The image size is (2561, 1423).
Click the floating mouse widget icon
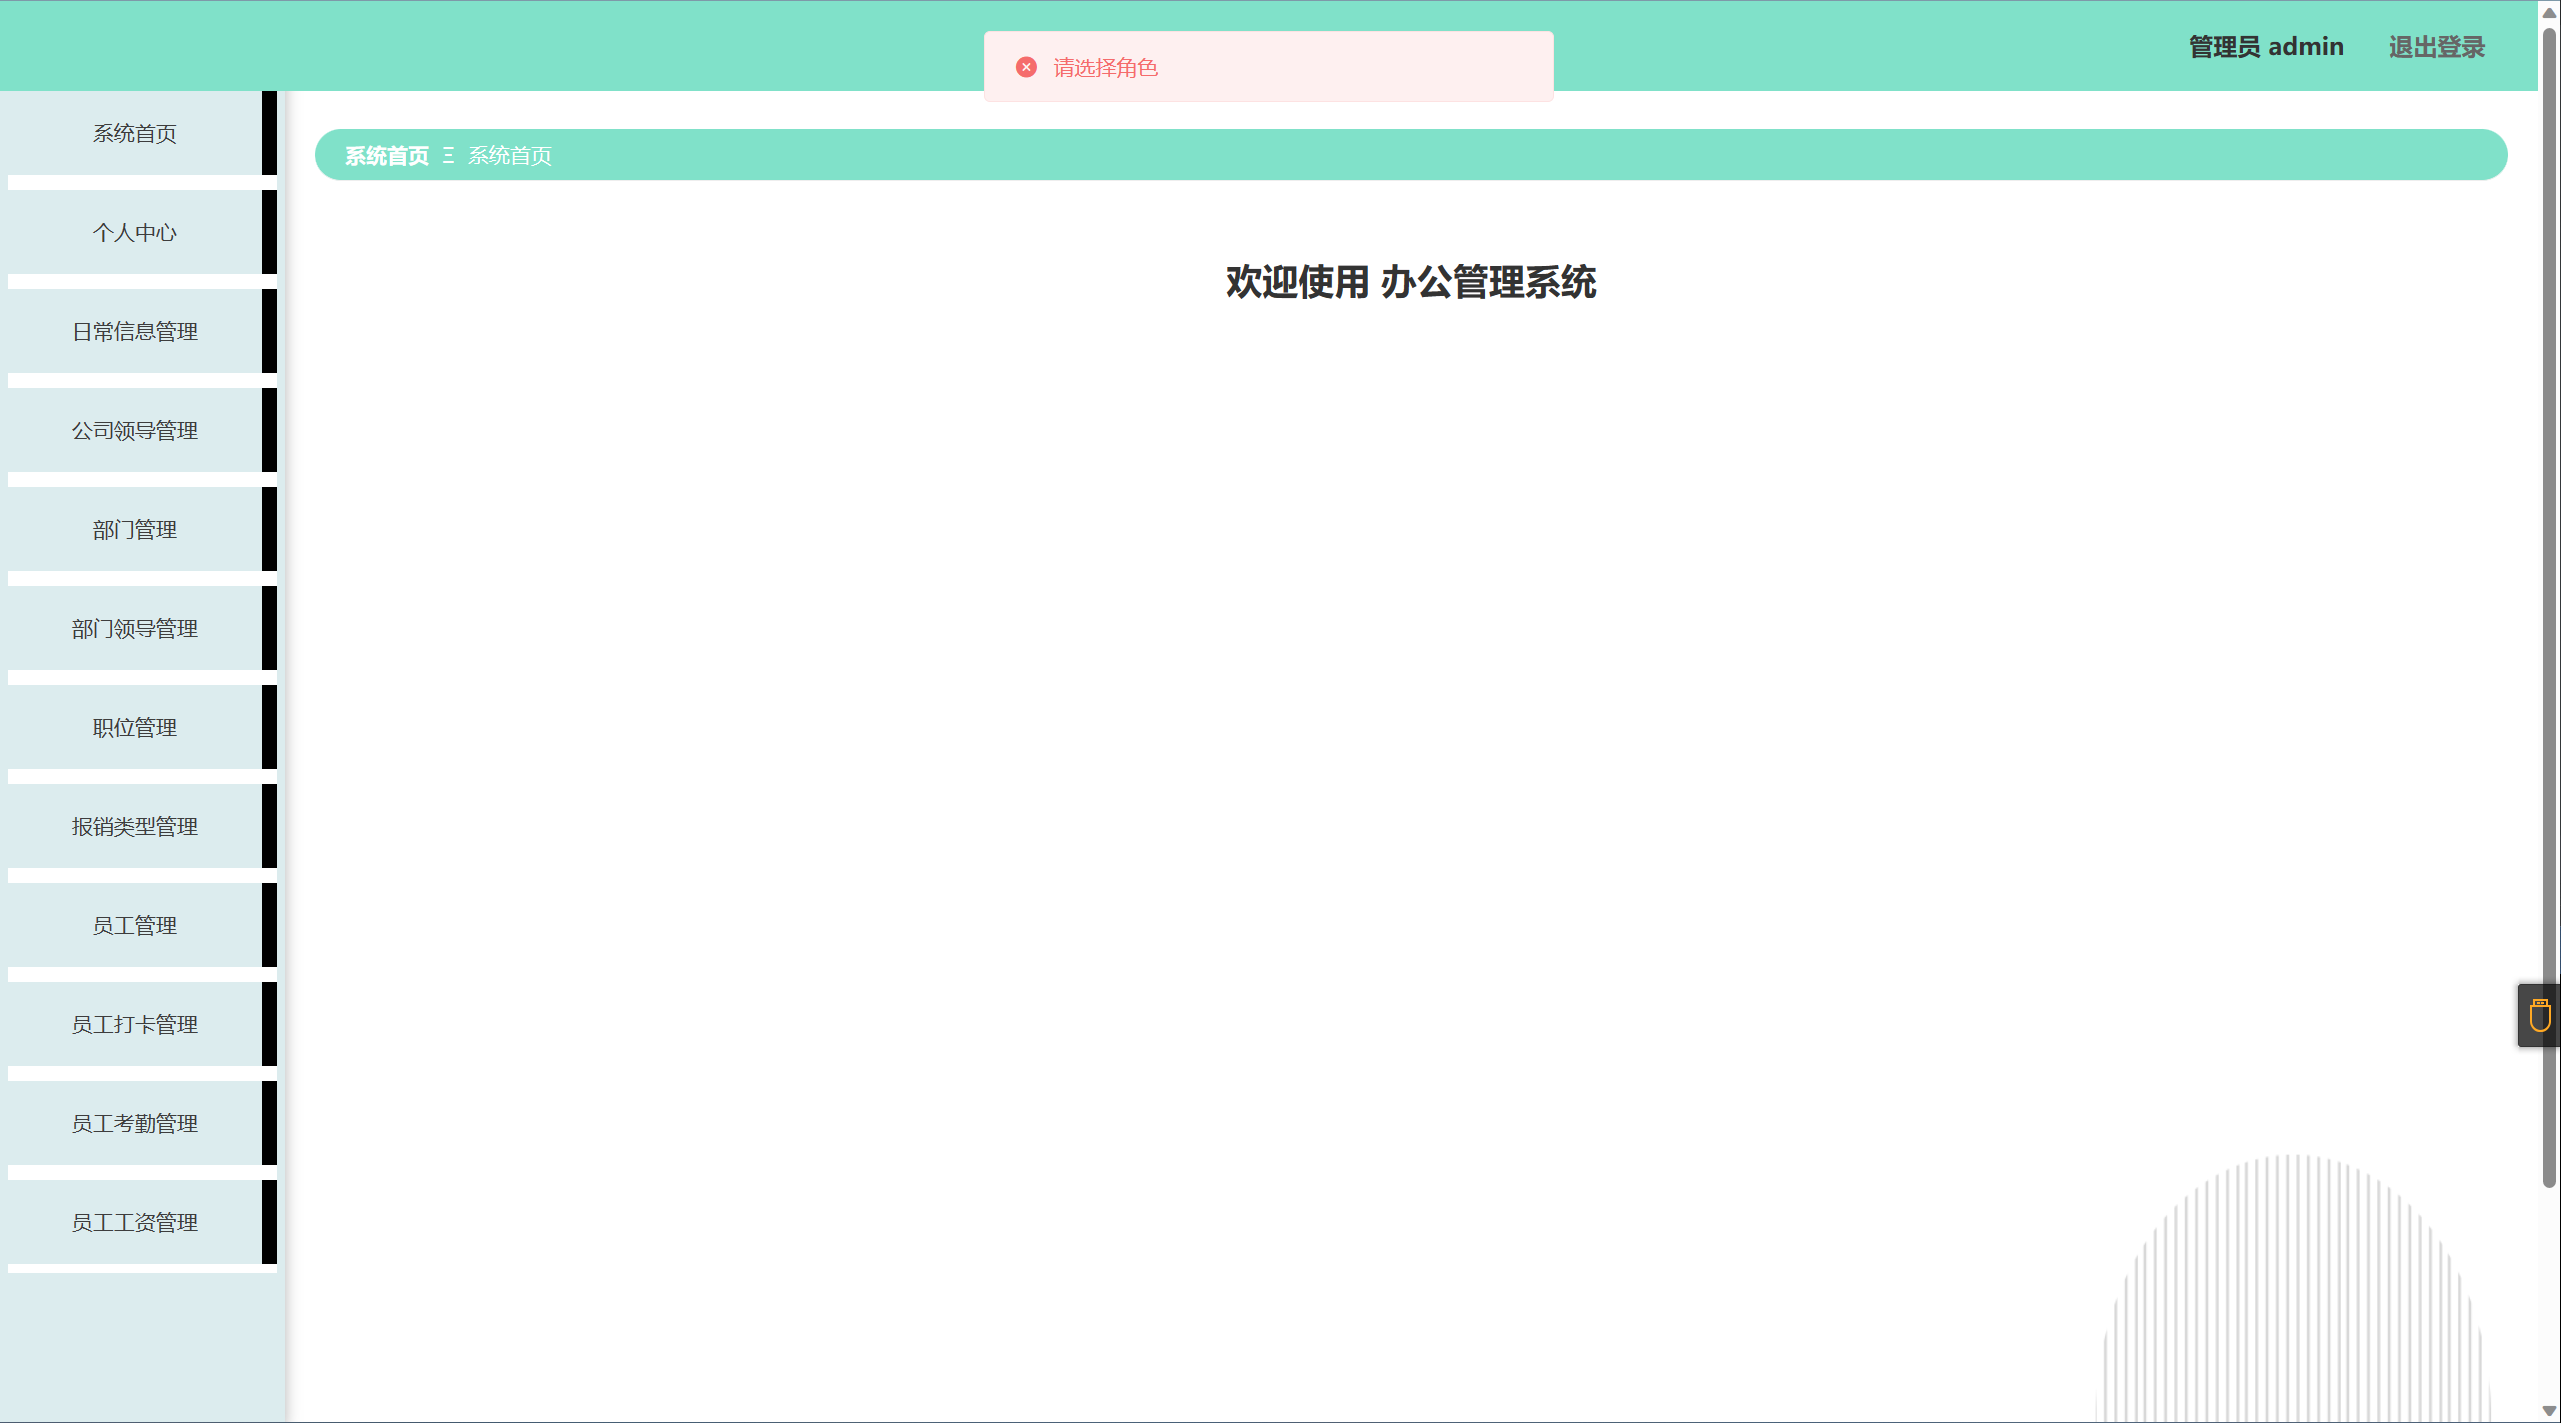2539,1015
